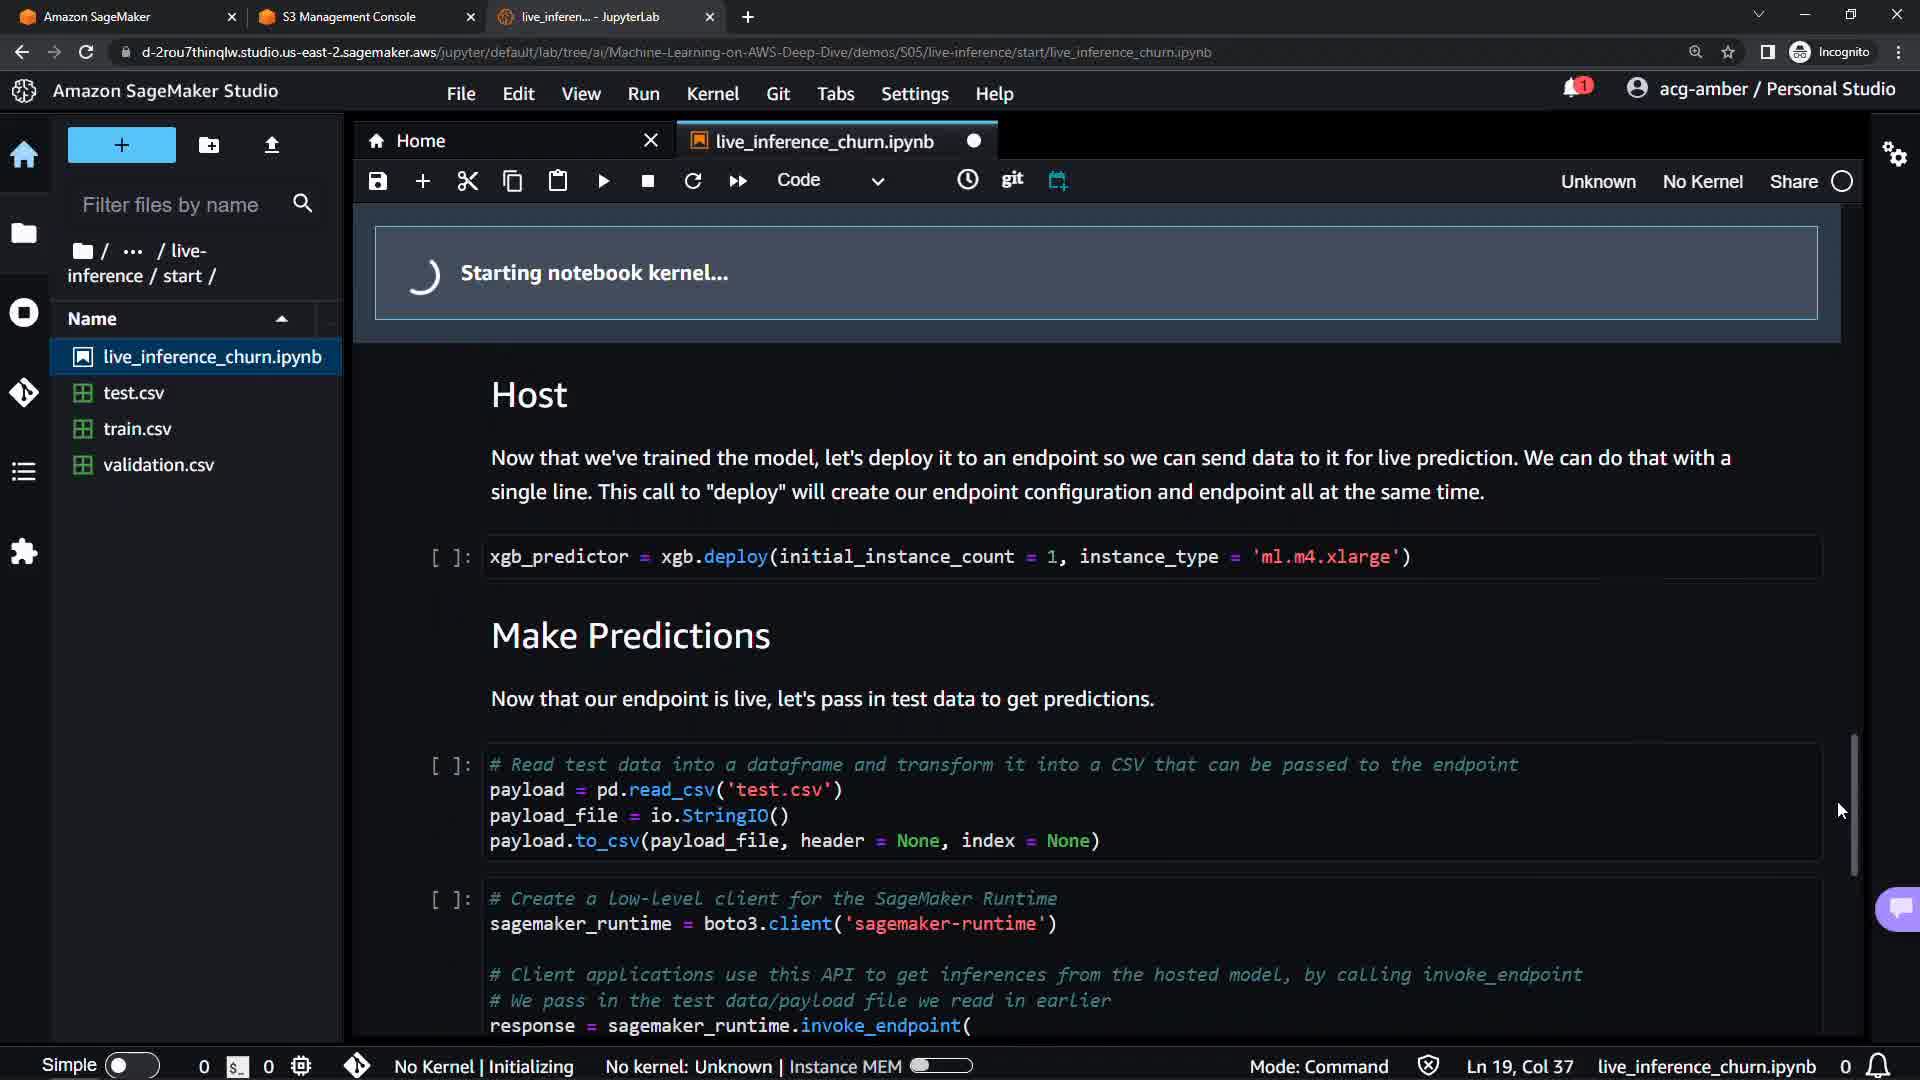Open test.csv in file browser
Viewport: 1920px width, 1080px height.
pos(133,393)
